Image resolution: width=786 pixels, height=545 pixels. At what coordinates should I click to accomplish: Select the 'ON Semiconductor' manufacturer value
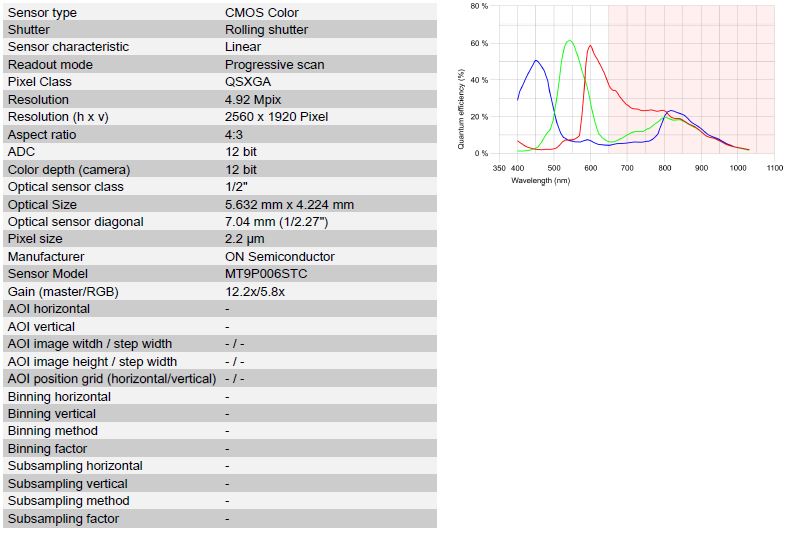click(280, 257)
